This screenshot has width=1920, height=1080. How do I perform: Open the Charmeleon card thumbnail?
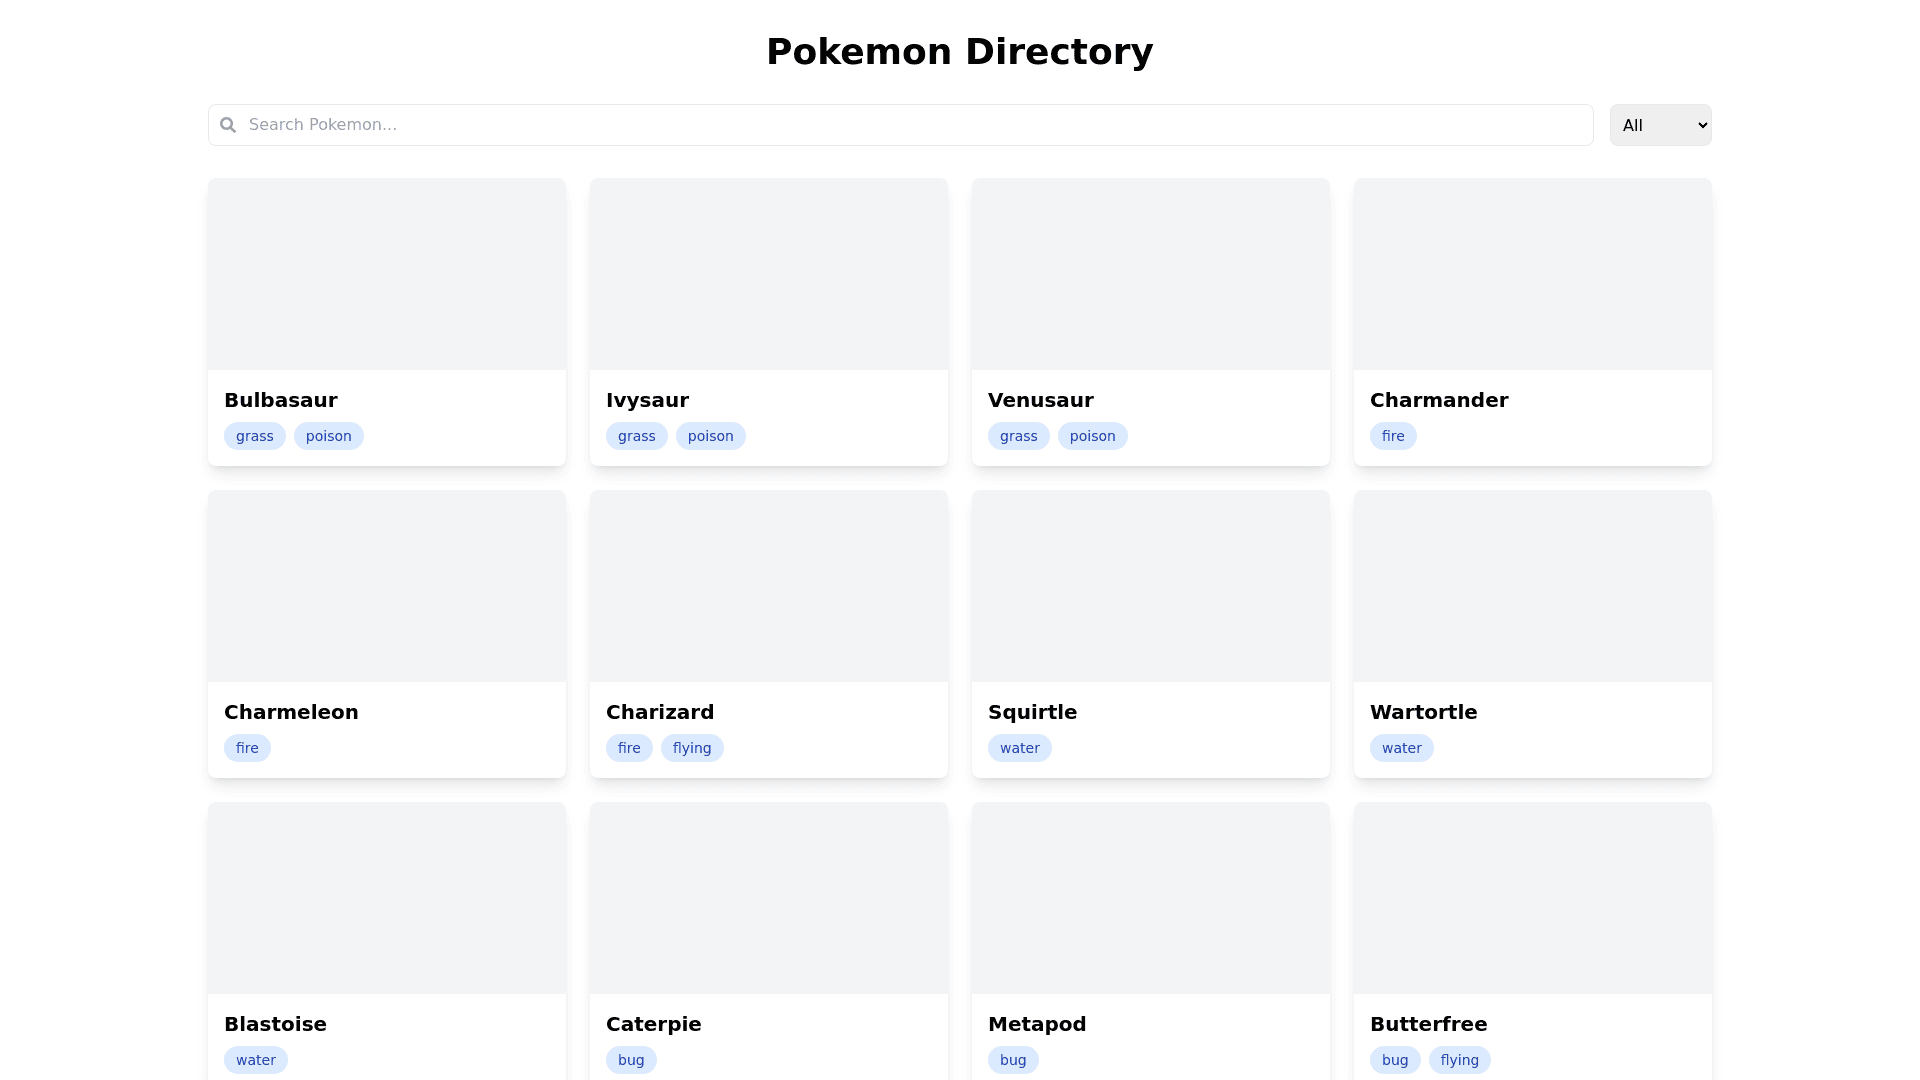coord(387,586)
